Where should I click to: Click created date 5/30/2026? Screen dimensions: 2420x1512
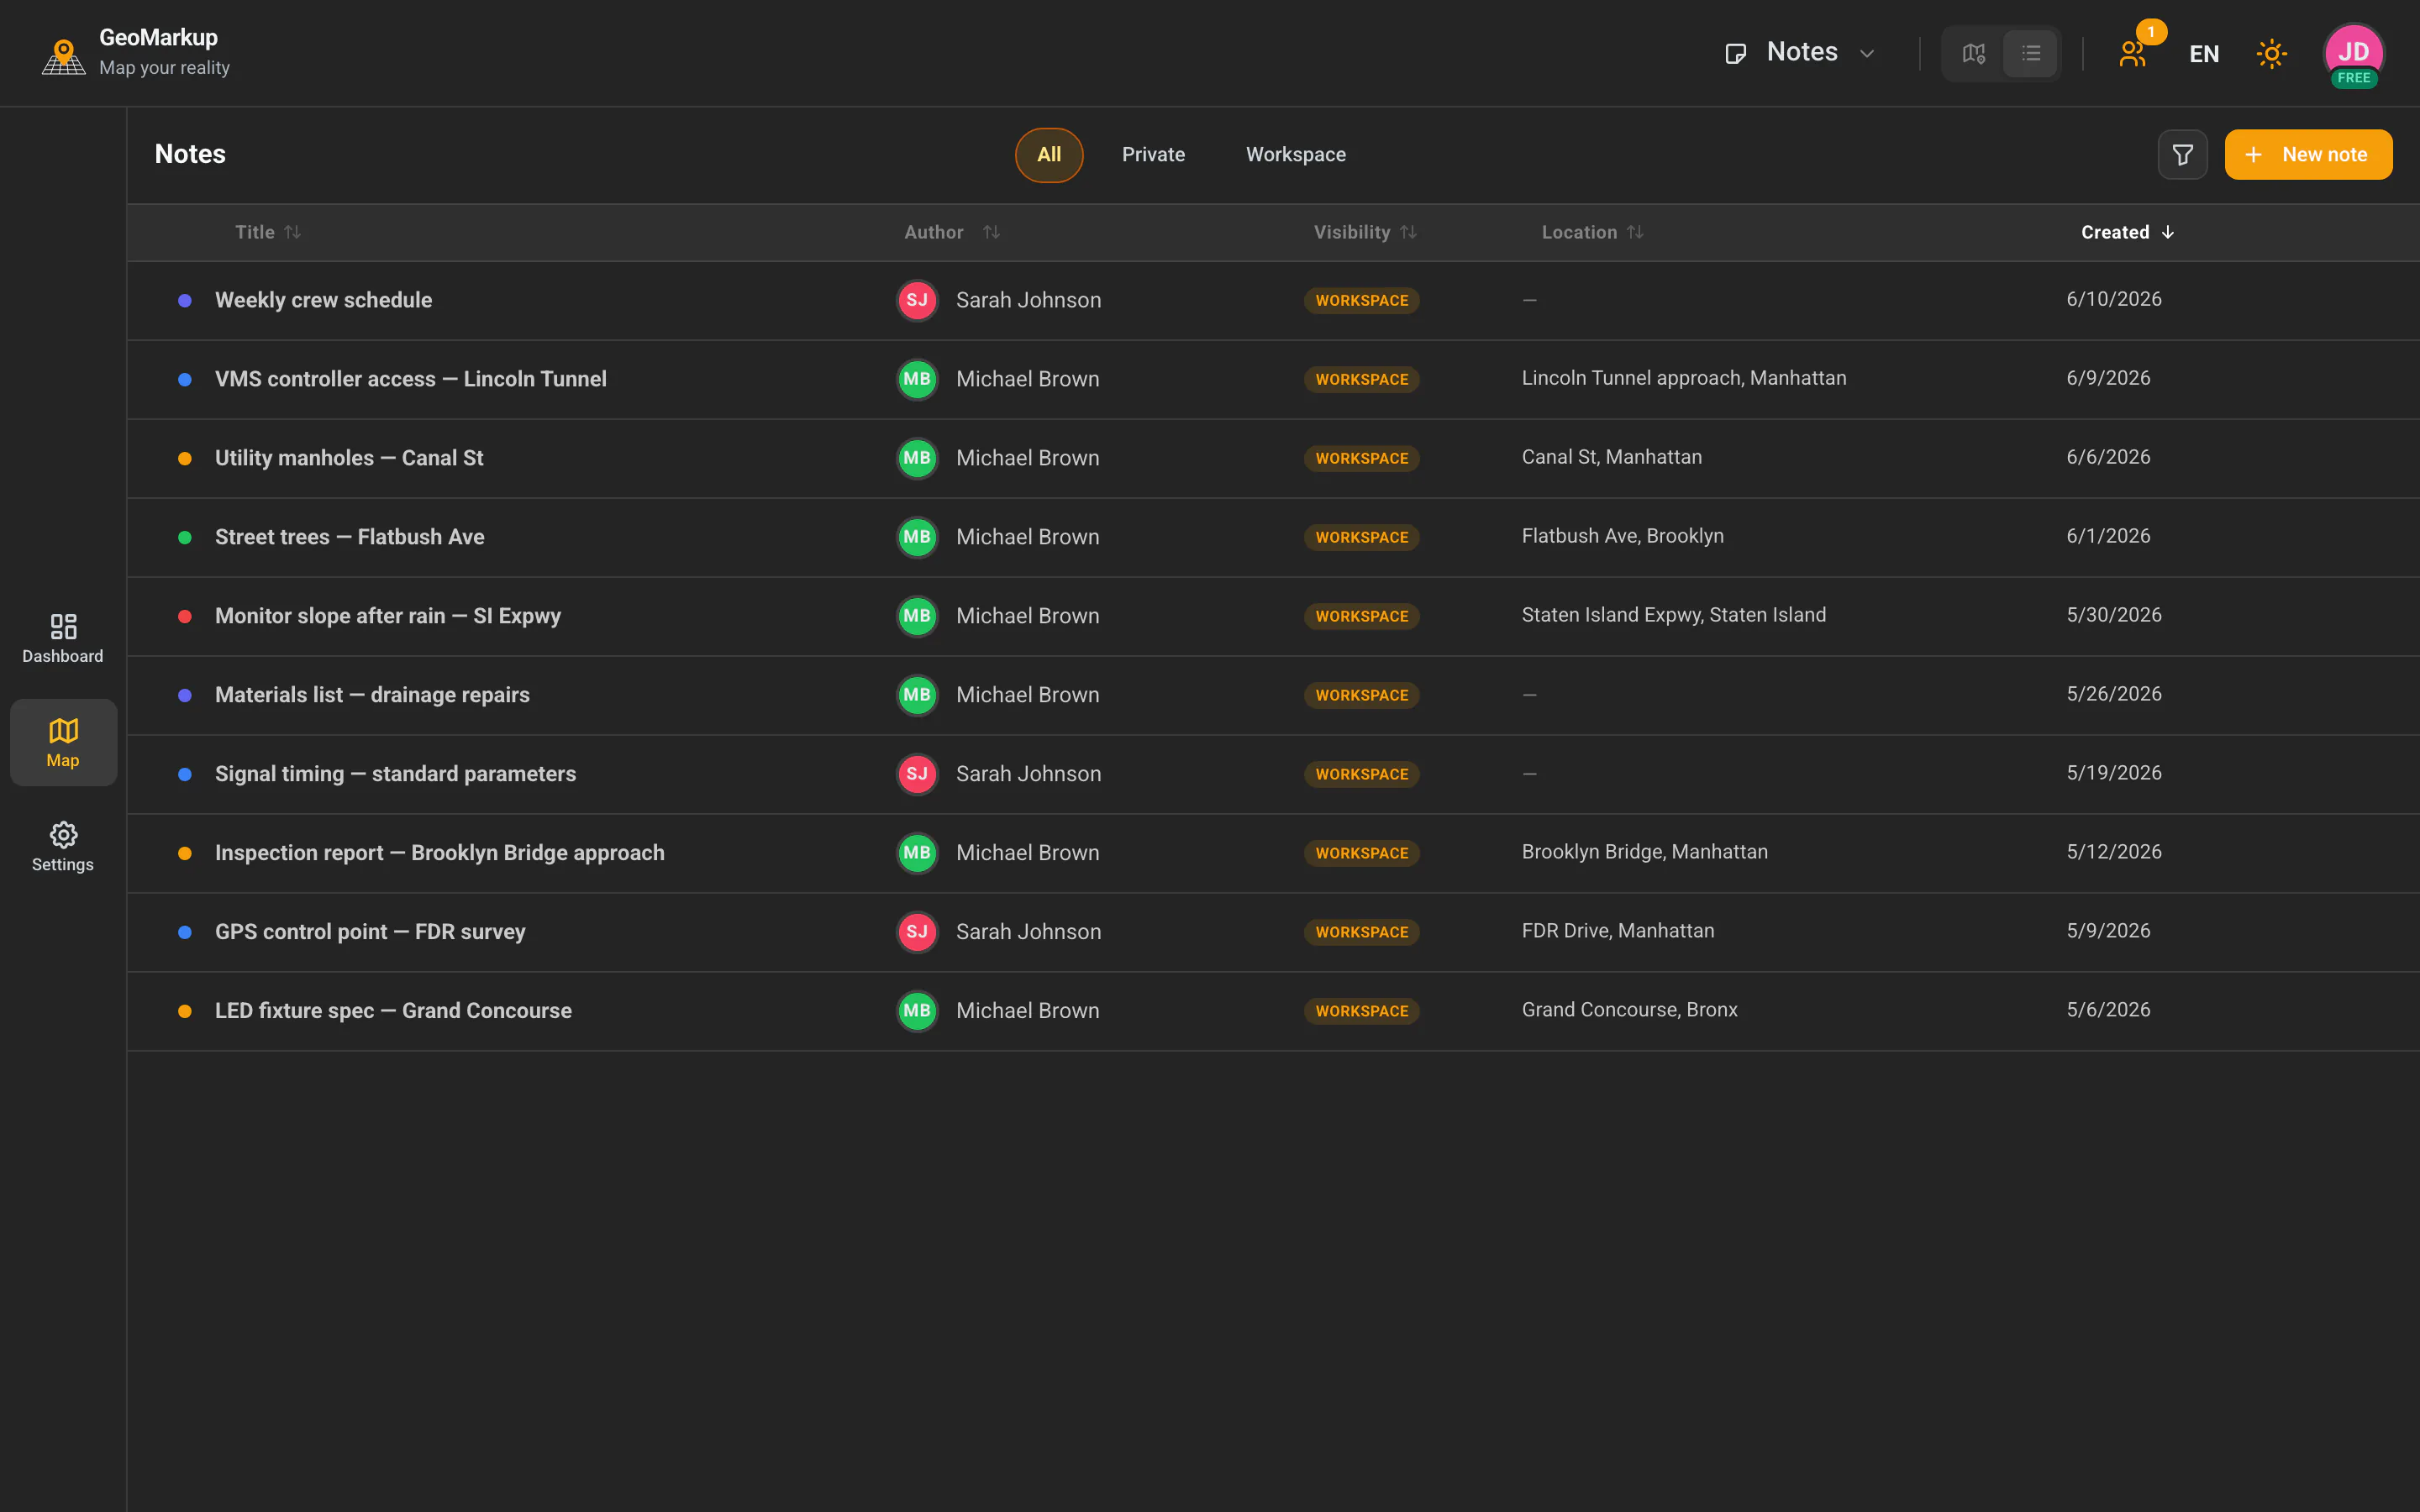2113,615
